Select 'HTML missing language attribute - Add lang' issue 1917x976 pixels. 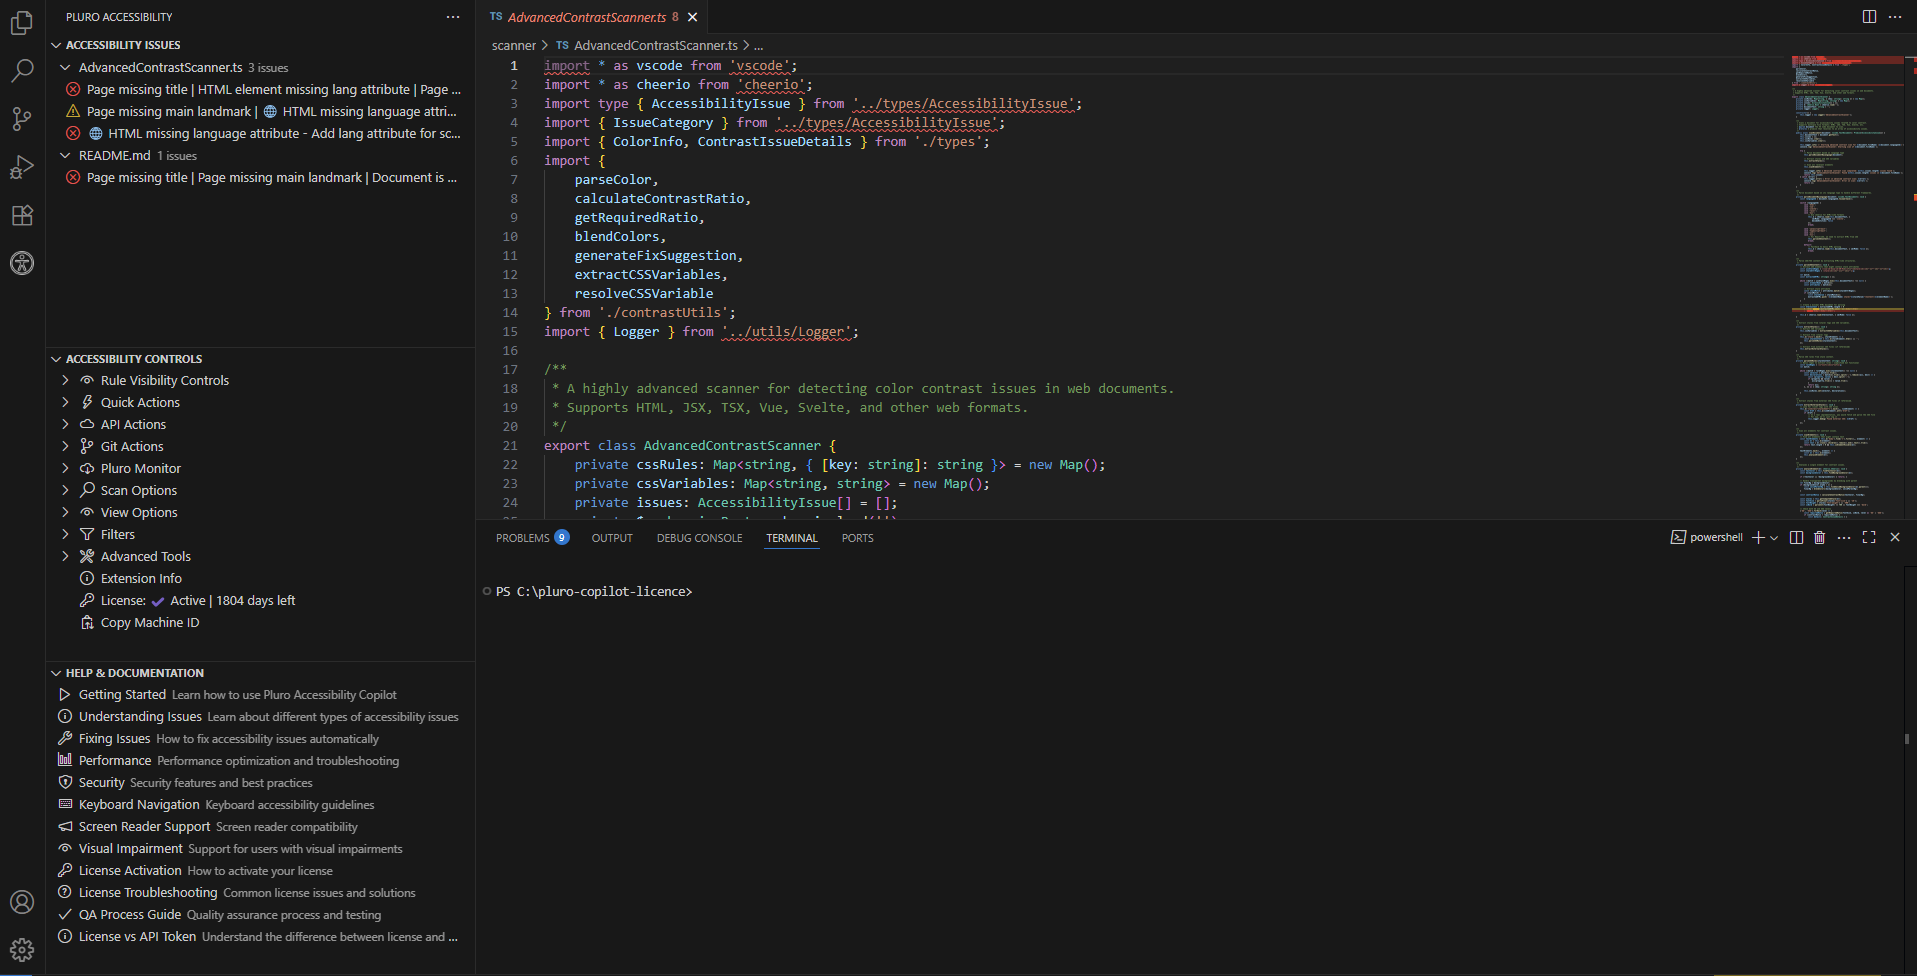260,134
